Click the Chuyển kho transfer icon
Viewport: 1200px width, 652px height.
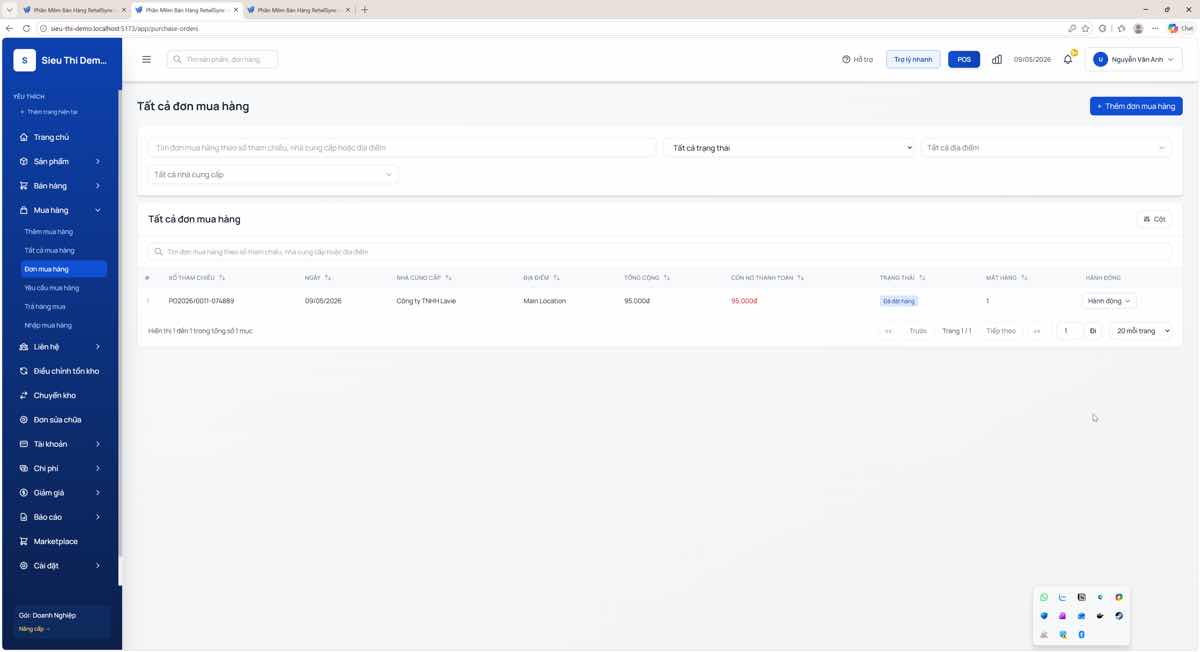pos(24,395)
